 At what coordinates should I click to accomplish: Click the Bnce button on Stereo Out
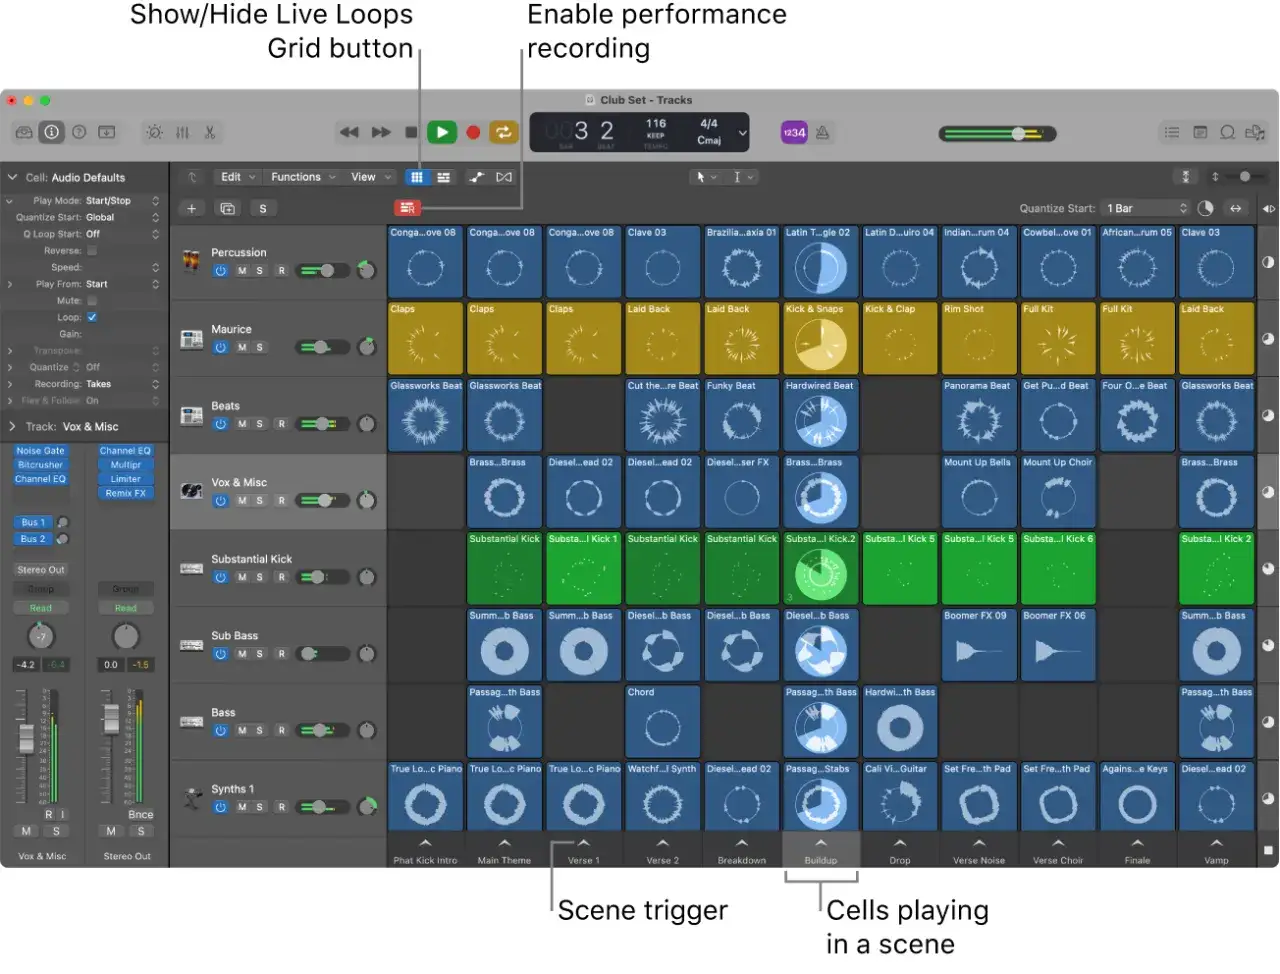click(x=141, y=815)
